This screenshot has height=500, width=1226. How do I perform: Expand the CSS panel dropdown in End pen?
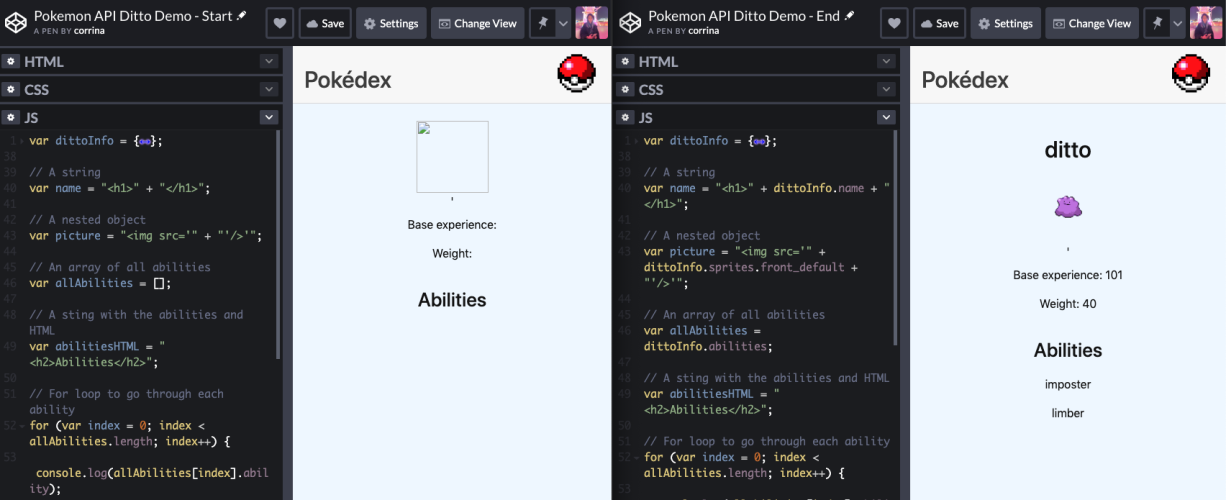886,89
